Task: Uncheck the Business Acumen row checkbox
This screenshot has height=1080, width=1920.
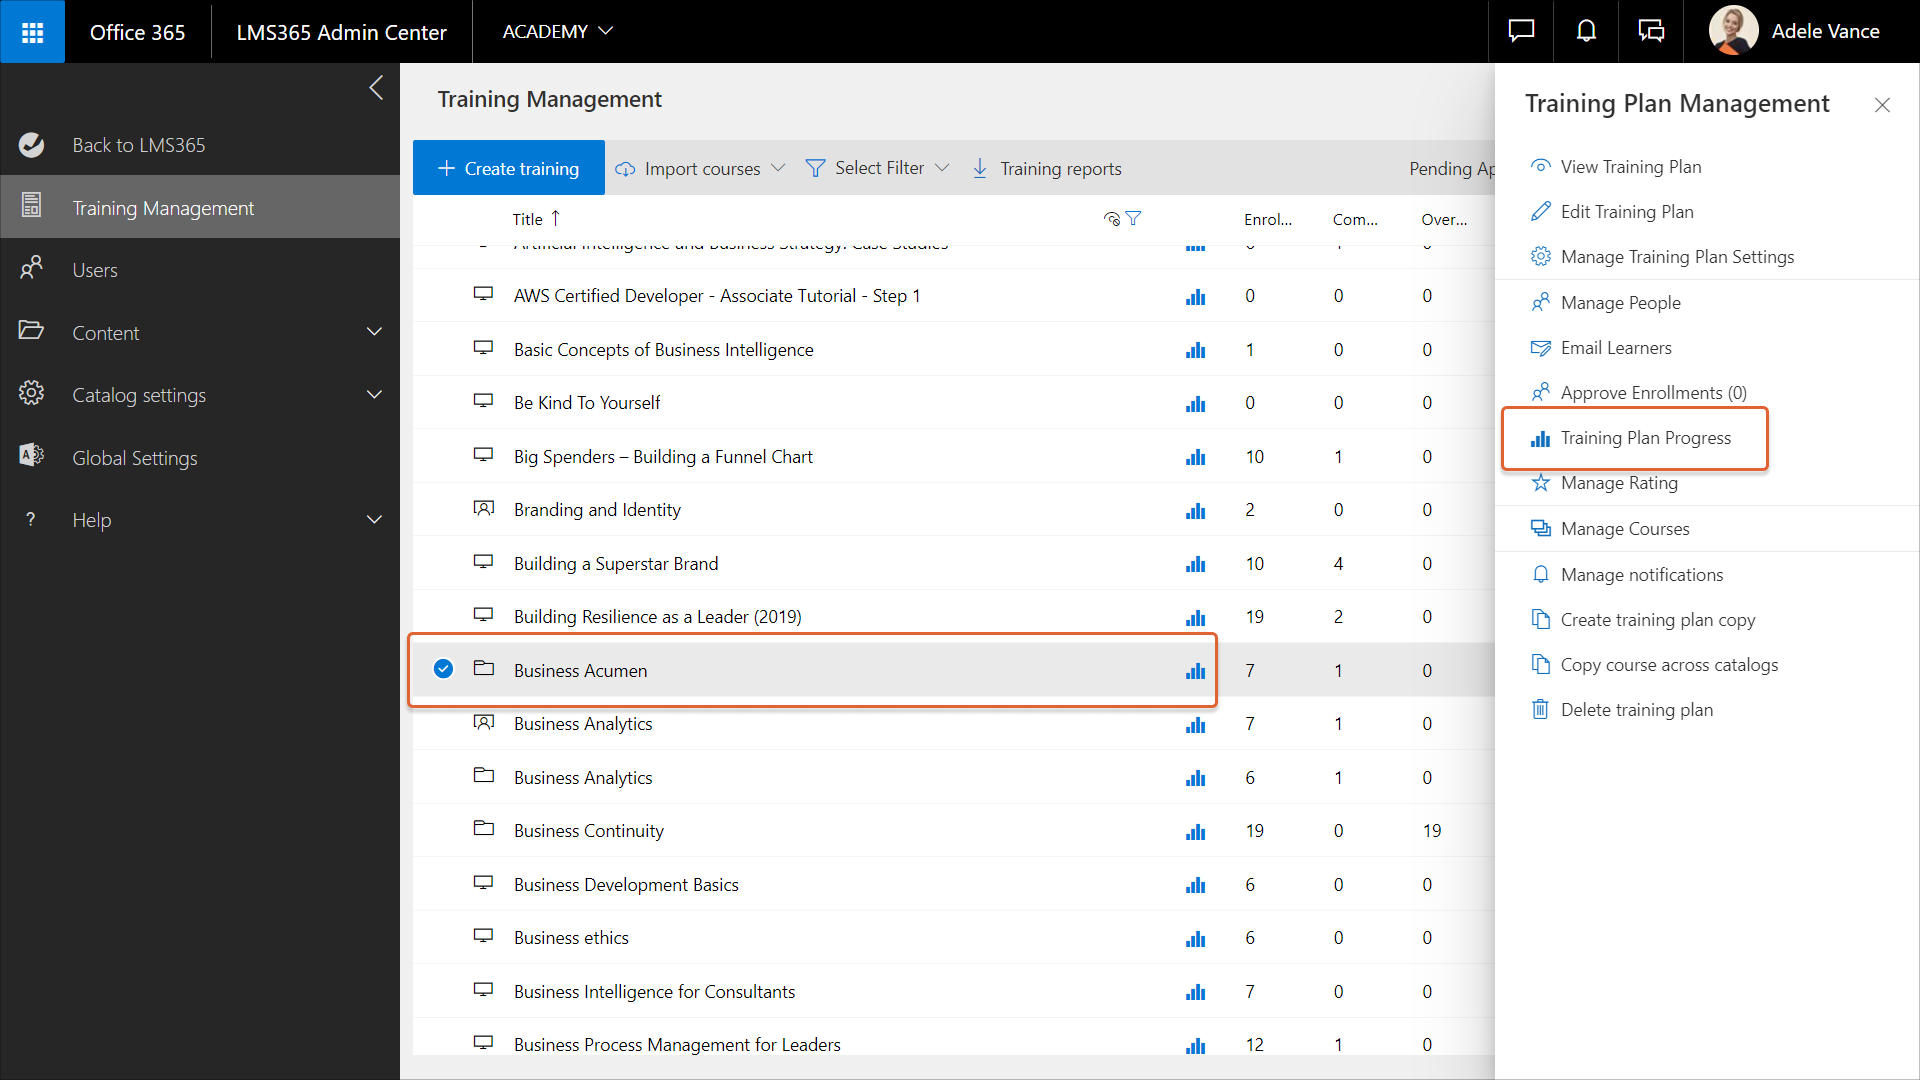Action: point(443,669)
